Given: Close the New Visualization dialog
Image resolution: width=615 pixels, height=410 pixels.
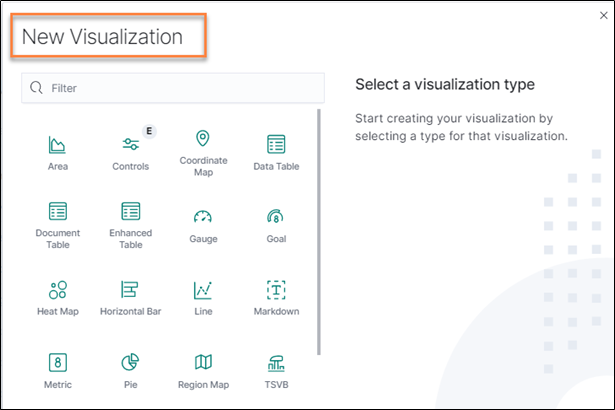Looking at the screenshot, I should pos(604,15).
